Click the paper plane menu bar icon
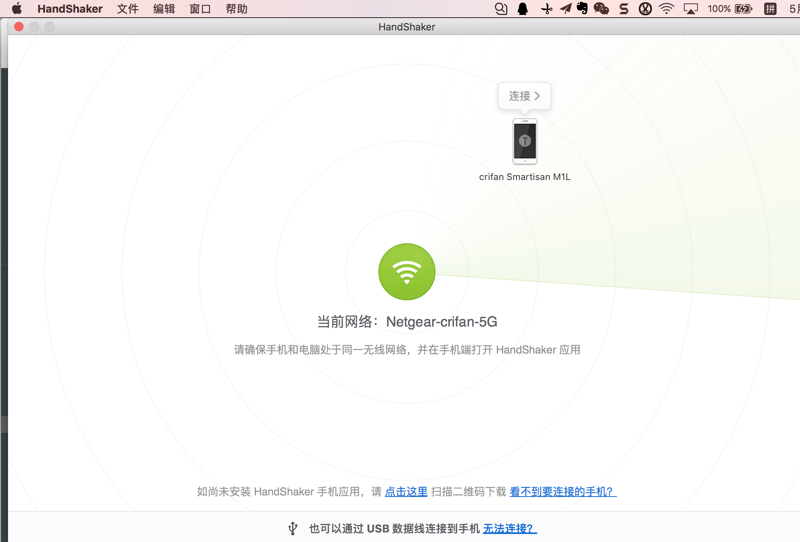 (x=565, y=9)
